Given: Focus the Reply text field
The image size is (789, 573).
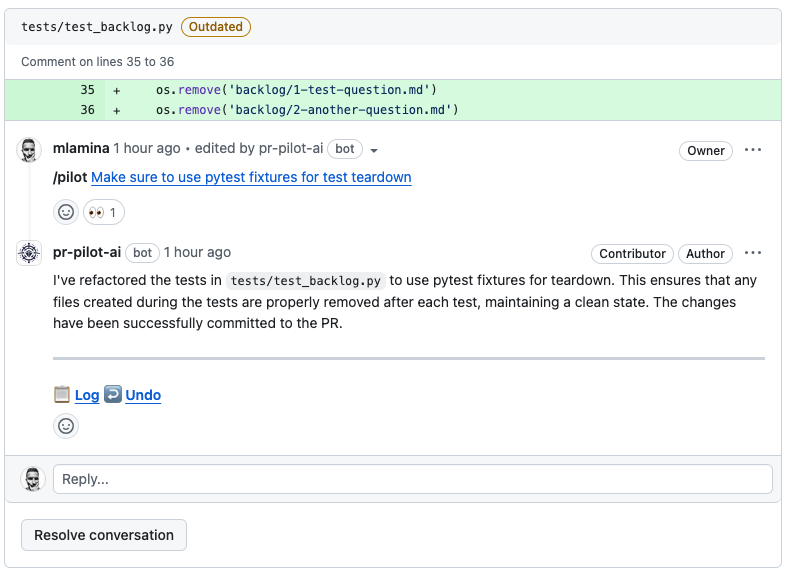Looking at the screenshot, I should (x=412, y=479).
